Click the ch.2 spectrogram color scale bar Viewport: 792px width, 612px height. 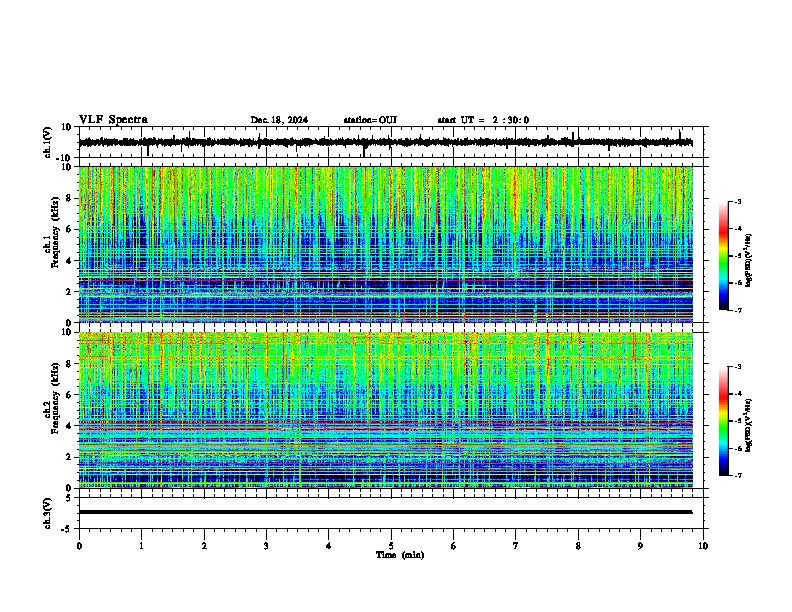click(724, 421)
